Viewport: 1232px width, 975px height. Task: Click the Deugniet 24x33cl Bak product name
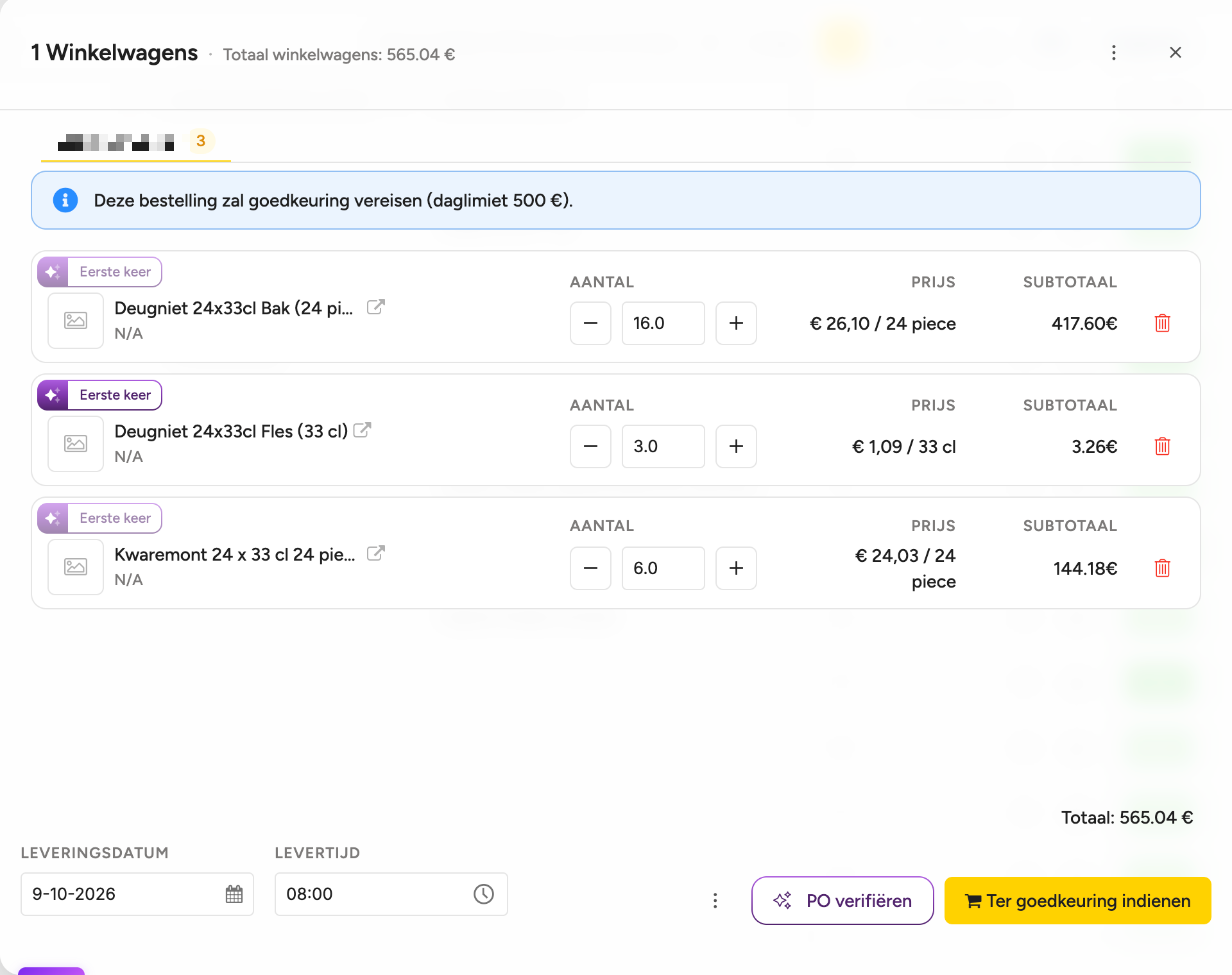coord(234,308)
